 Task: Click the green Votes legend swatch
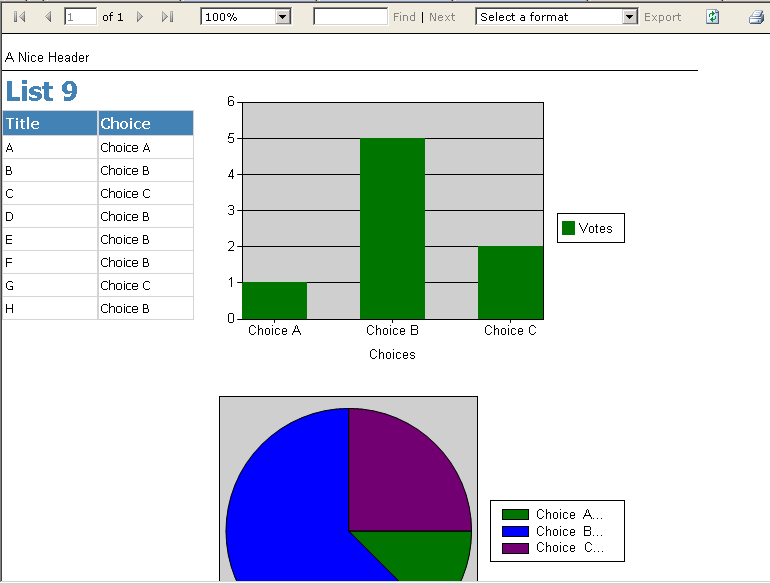[x=568, y=228]
